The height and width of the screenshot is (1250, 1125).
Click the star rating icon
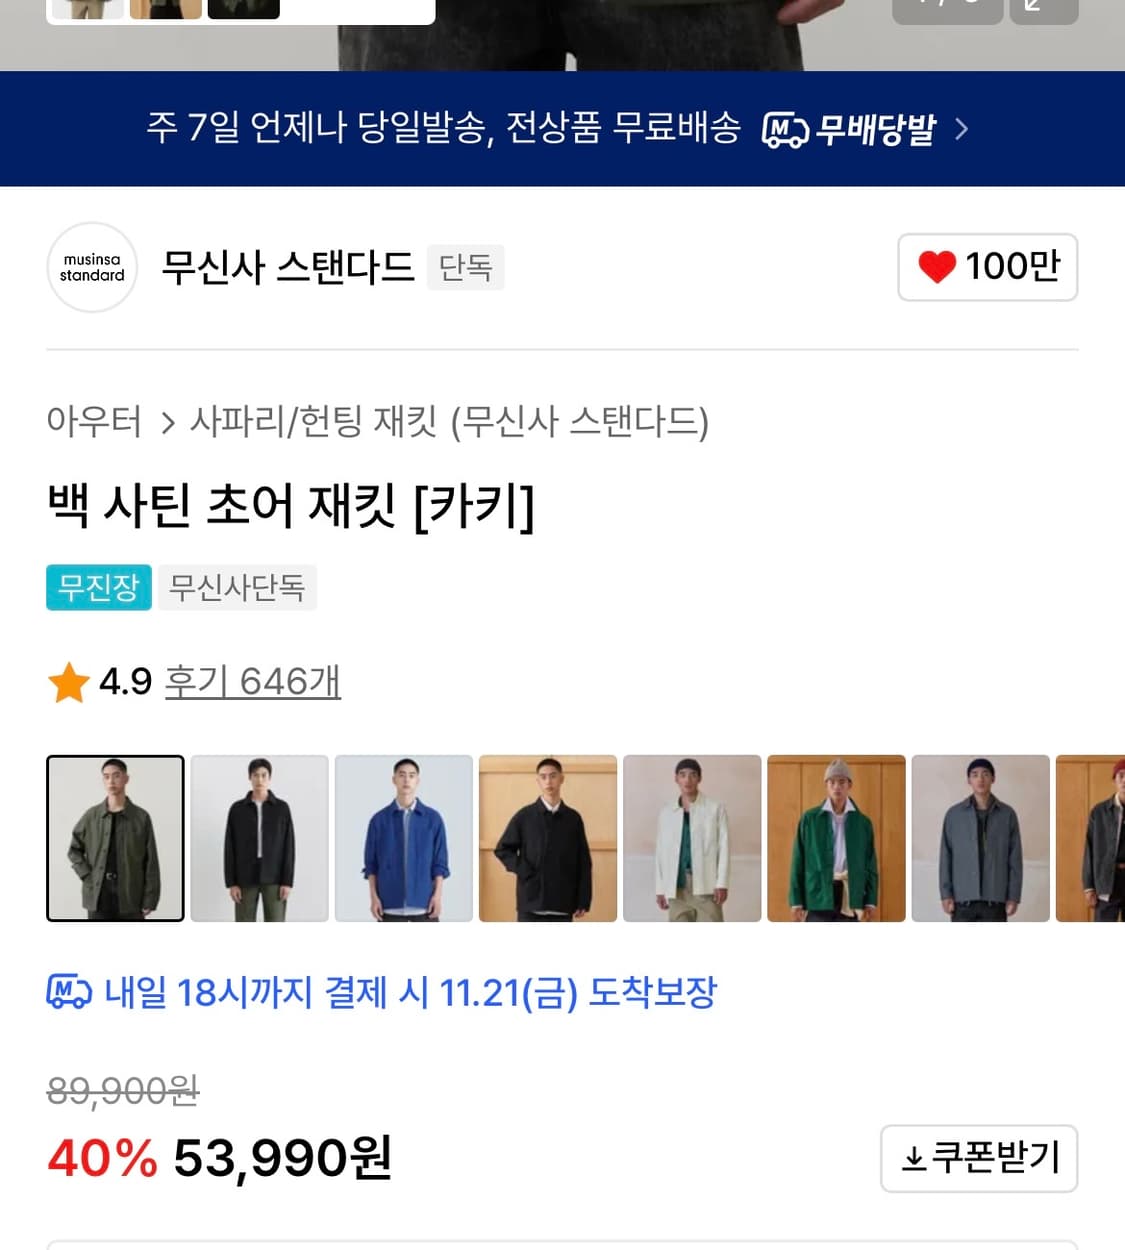pyautogui.click(x=67, y=681)
